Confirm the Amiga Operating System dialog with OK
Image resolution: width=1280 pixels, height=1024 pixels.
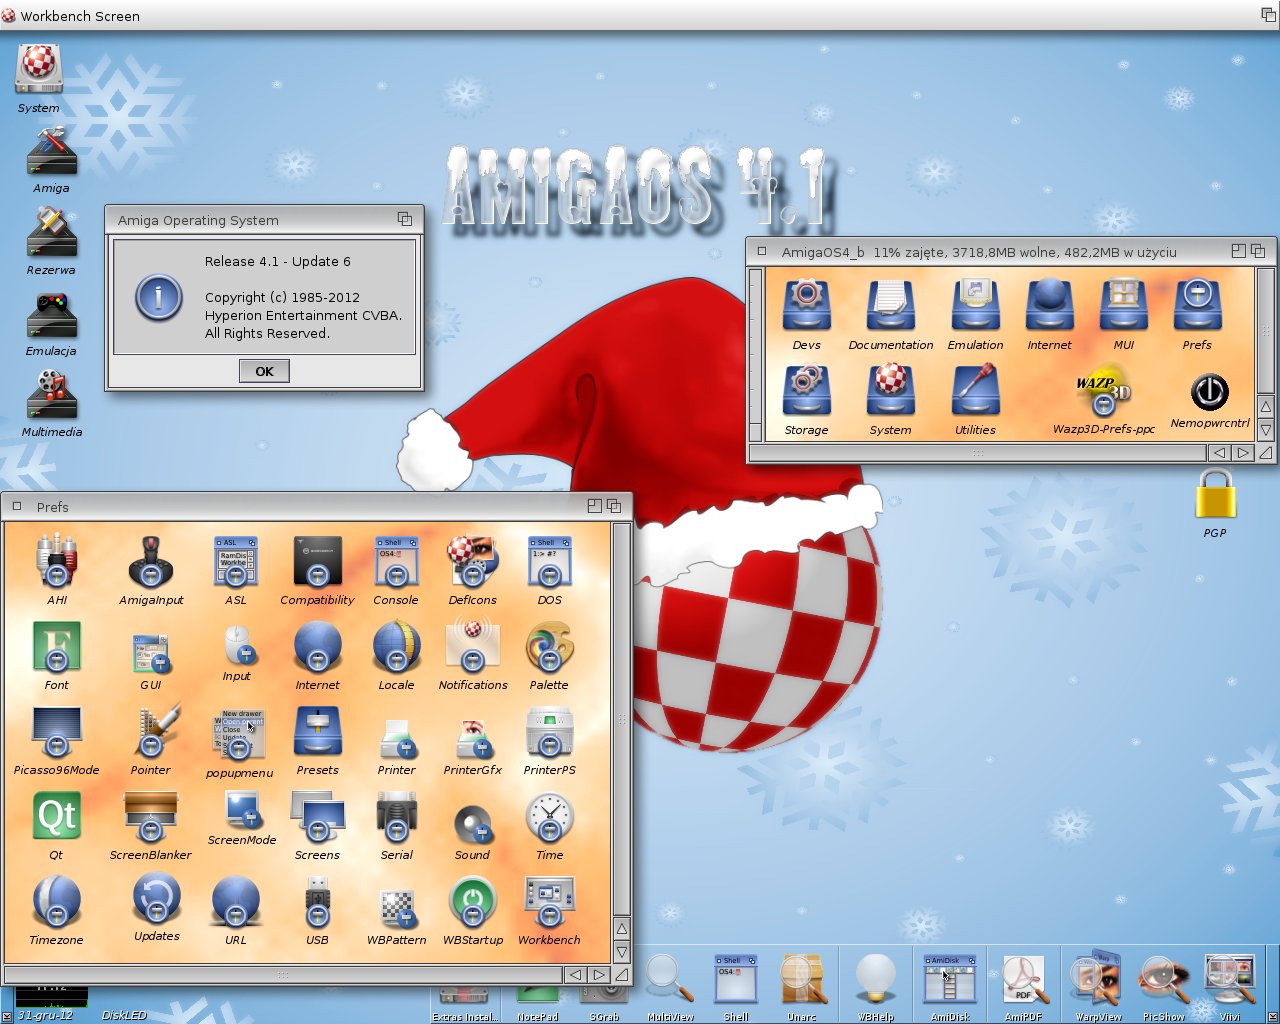pos(264,371)
